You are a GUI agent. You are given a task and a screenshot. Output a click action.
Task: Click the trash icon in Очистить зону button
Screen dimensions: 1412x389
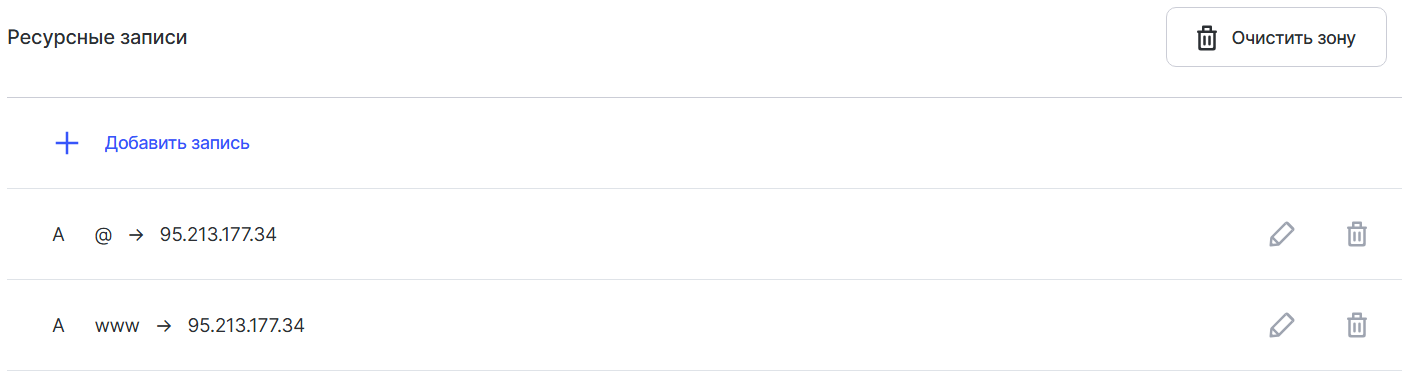(1207, 38)
